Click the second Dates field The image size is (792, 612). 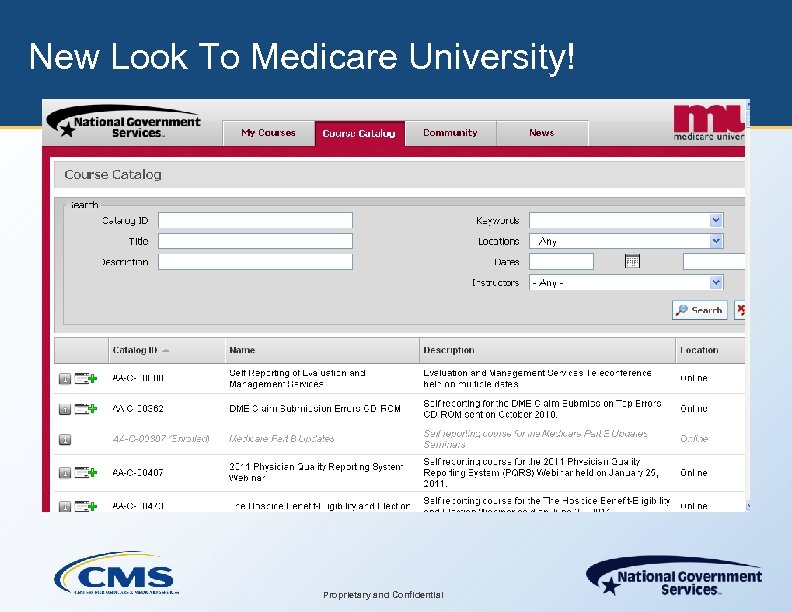tap(714, 262)
